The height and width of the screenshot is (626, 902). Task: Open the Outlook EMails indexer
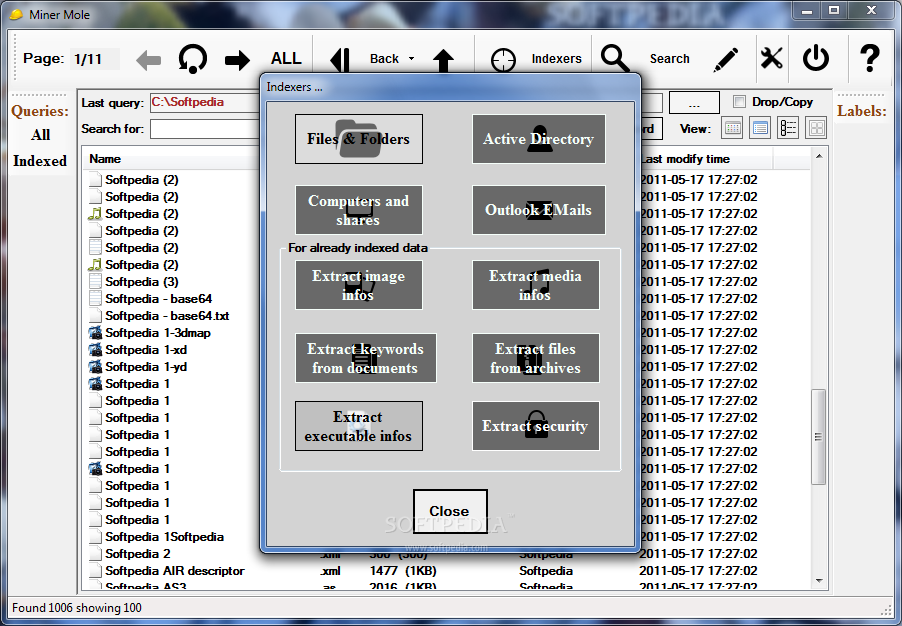(x=538, y=210)
